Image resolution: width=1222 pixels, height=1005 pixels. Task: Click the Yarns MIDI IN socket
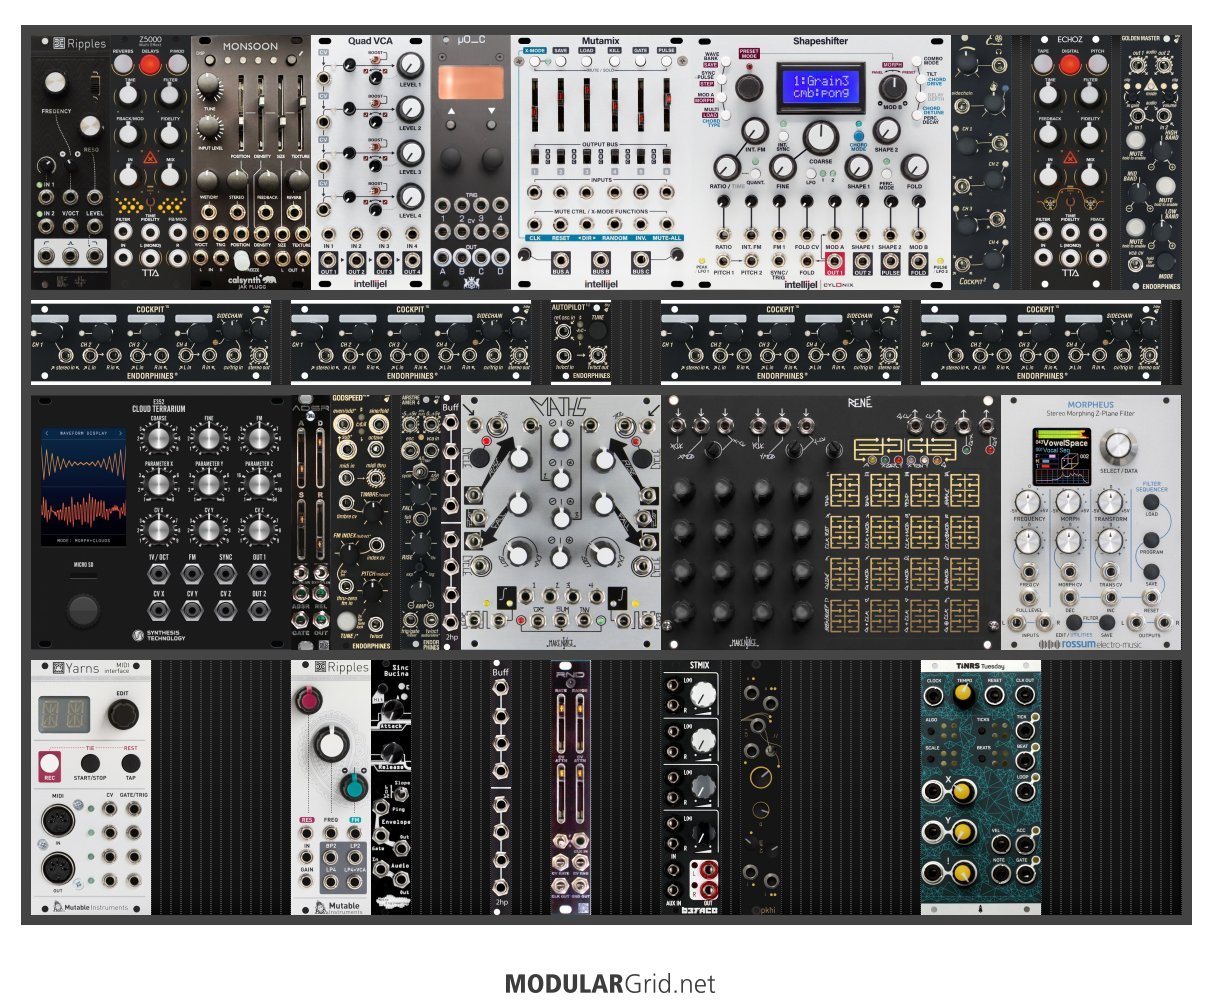tap(56, 822)
